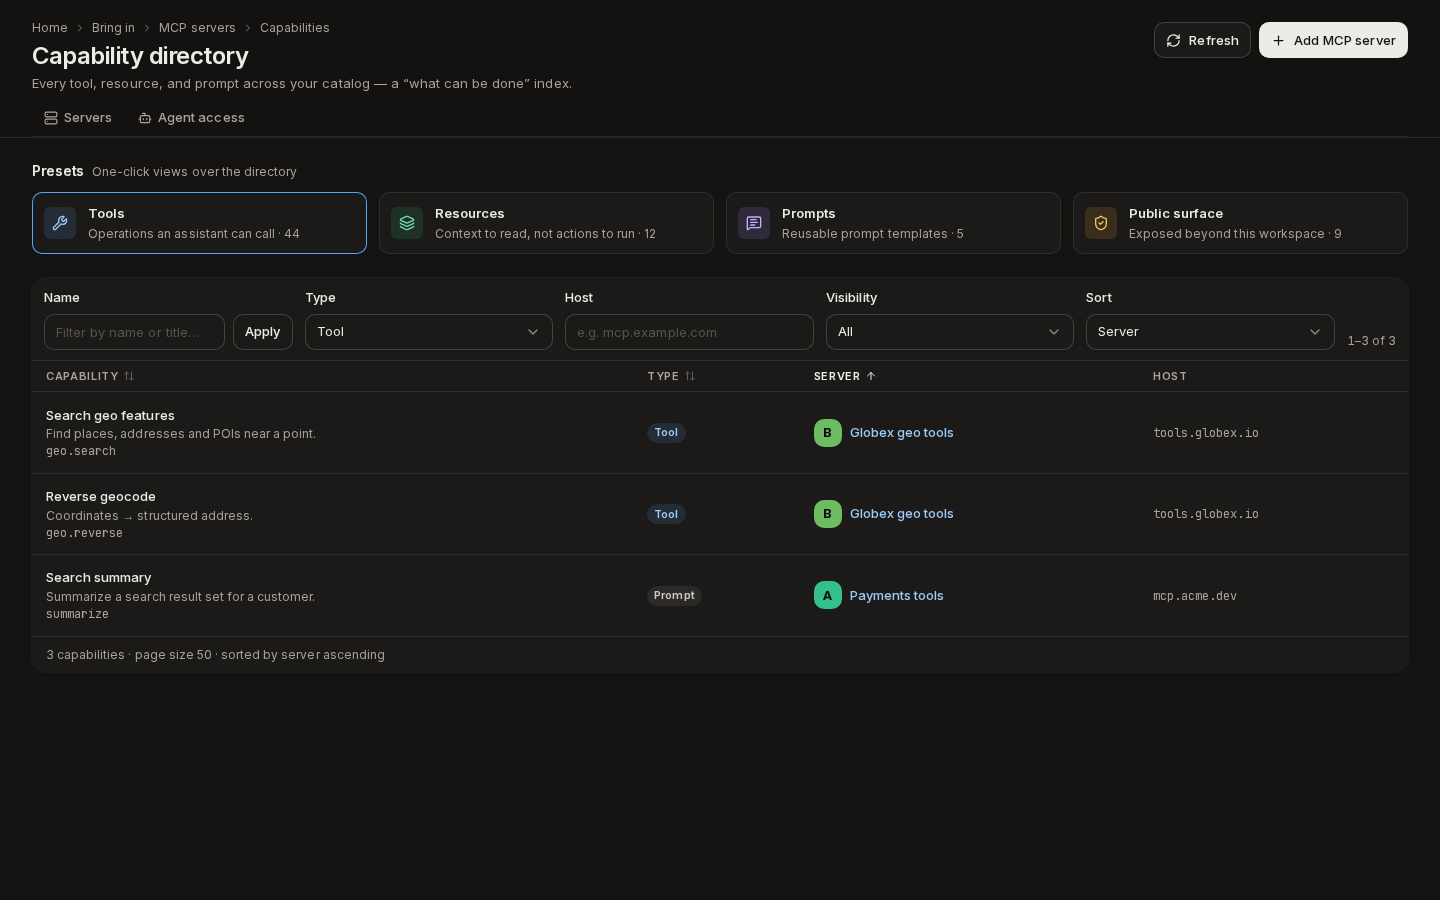Click the summarize identifier text
This screenshot has width=1440, height=900.
[77, 614]
